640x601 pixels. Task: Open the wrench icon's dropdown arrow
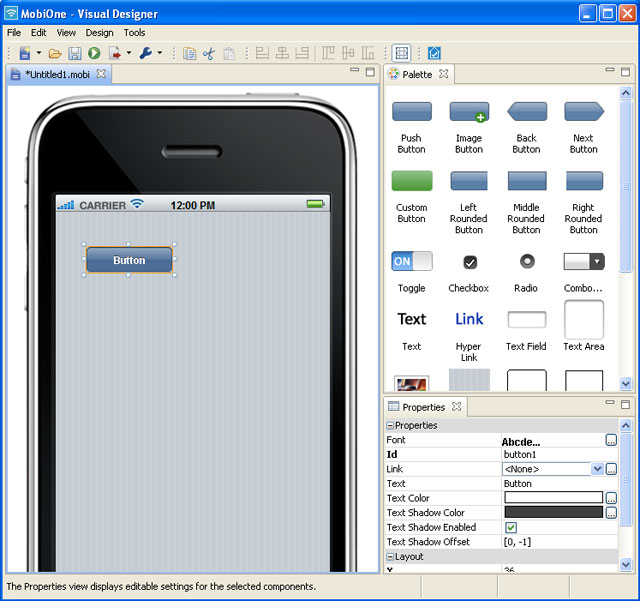tap(160, 53)
